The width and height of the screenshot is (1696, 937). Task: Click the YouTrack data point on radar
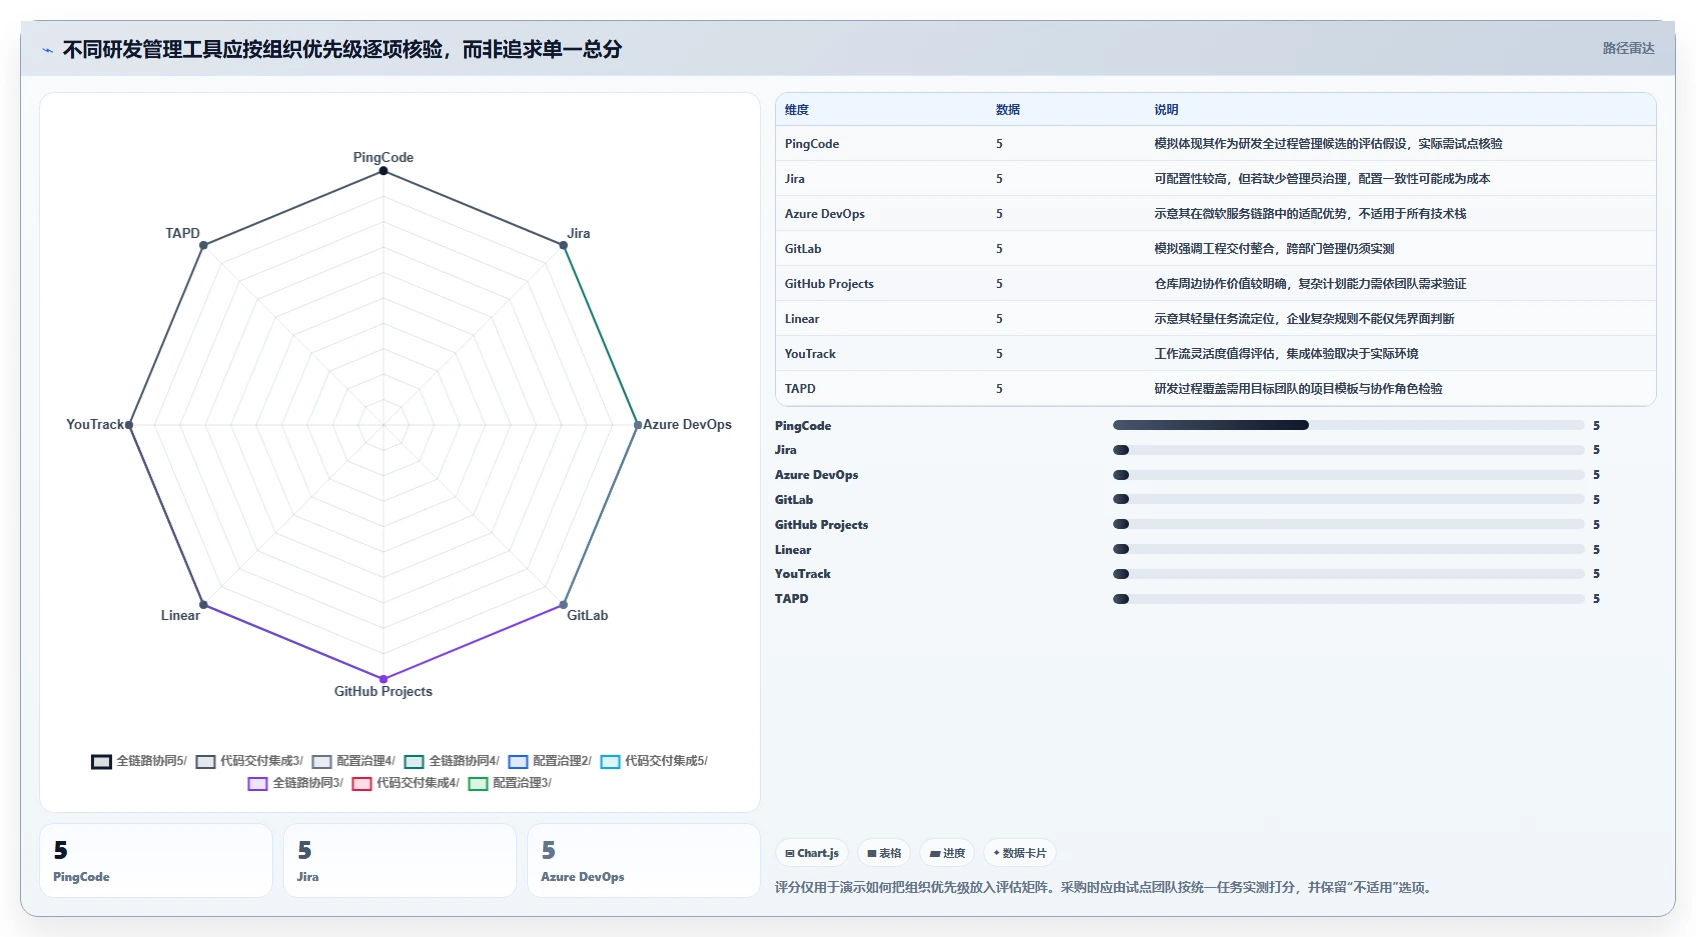coord(129,425)
